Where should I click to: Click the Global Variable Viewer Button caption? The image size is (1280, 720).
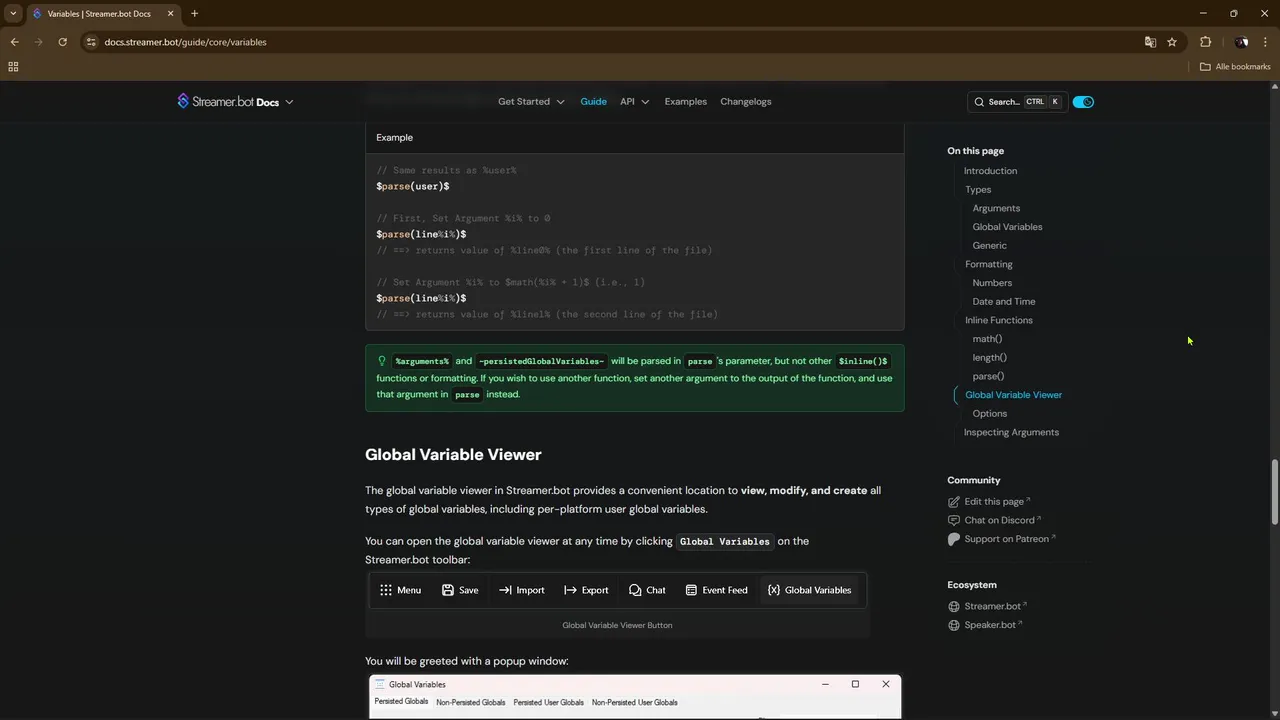617,626
